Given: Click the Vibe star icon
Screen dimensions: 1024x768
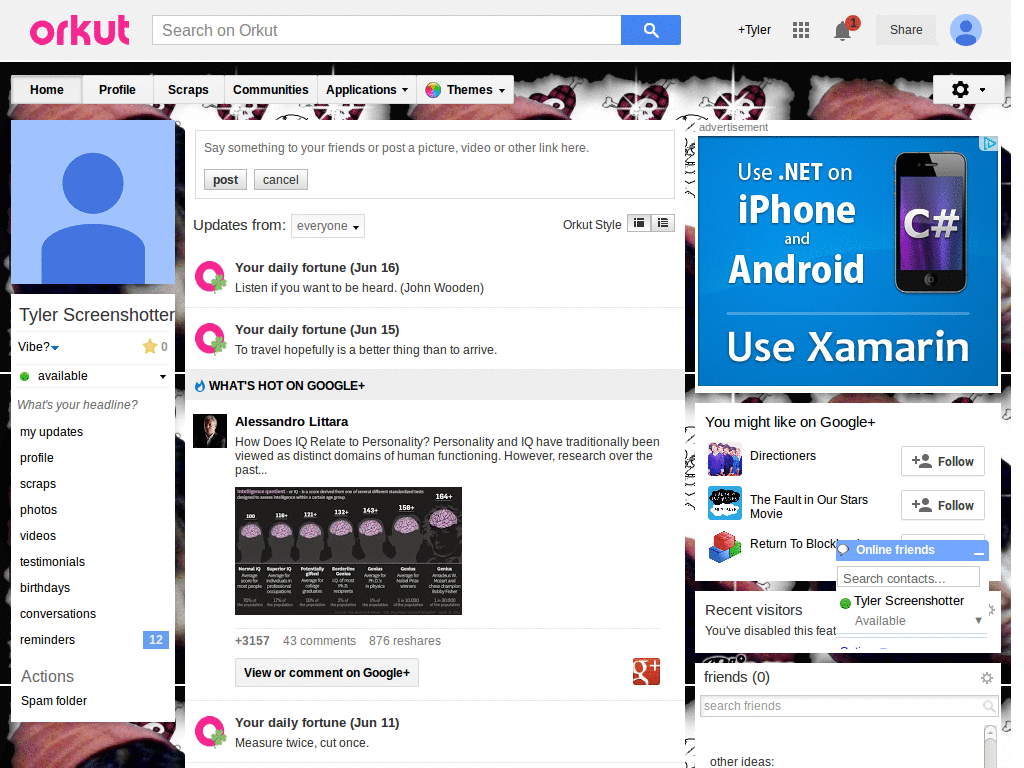Looking at the screenshot, I should [150, 347].
